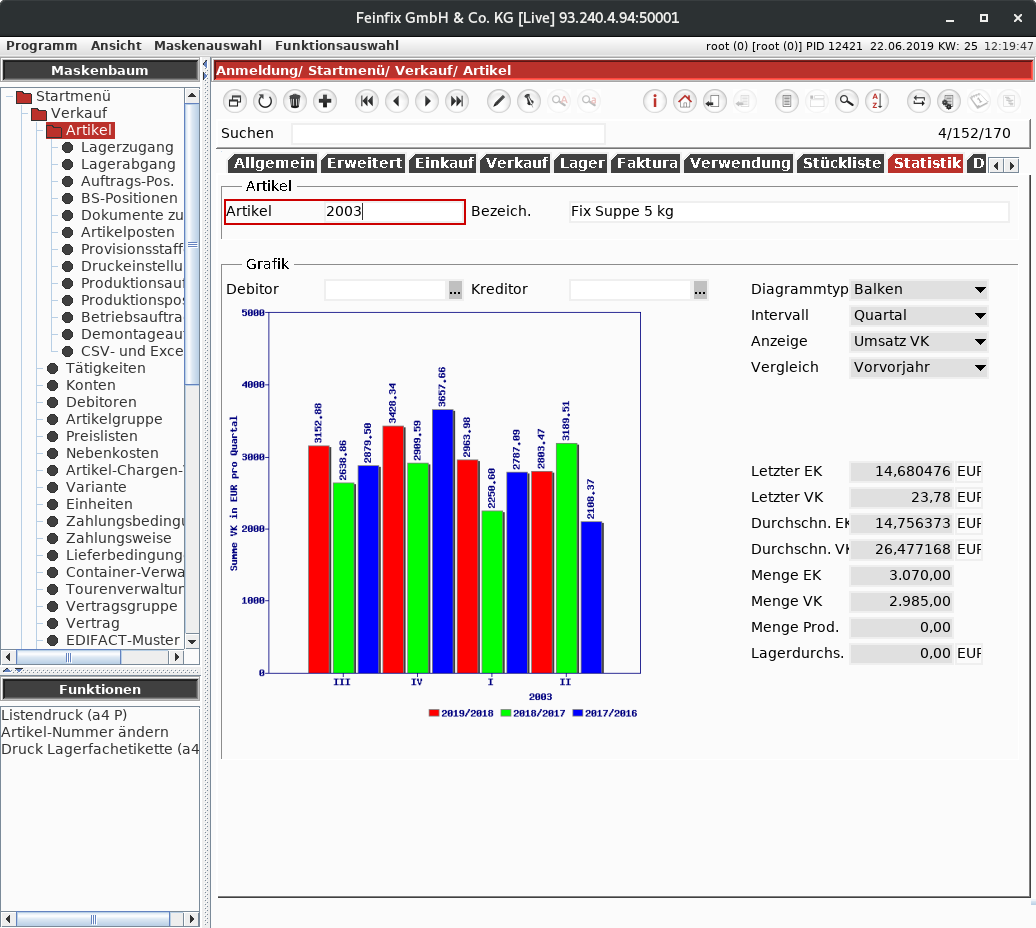This screenshot has height=928, width=1036.
Task: Click the swap arrows icon
Action: [919, 101]
